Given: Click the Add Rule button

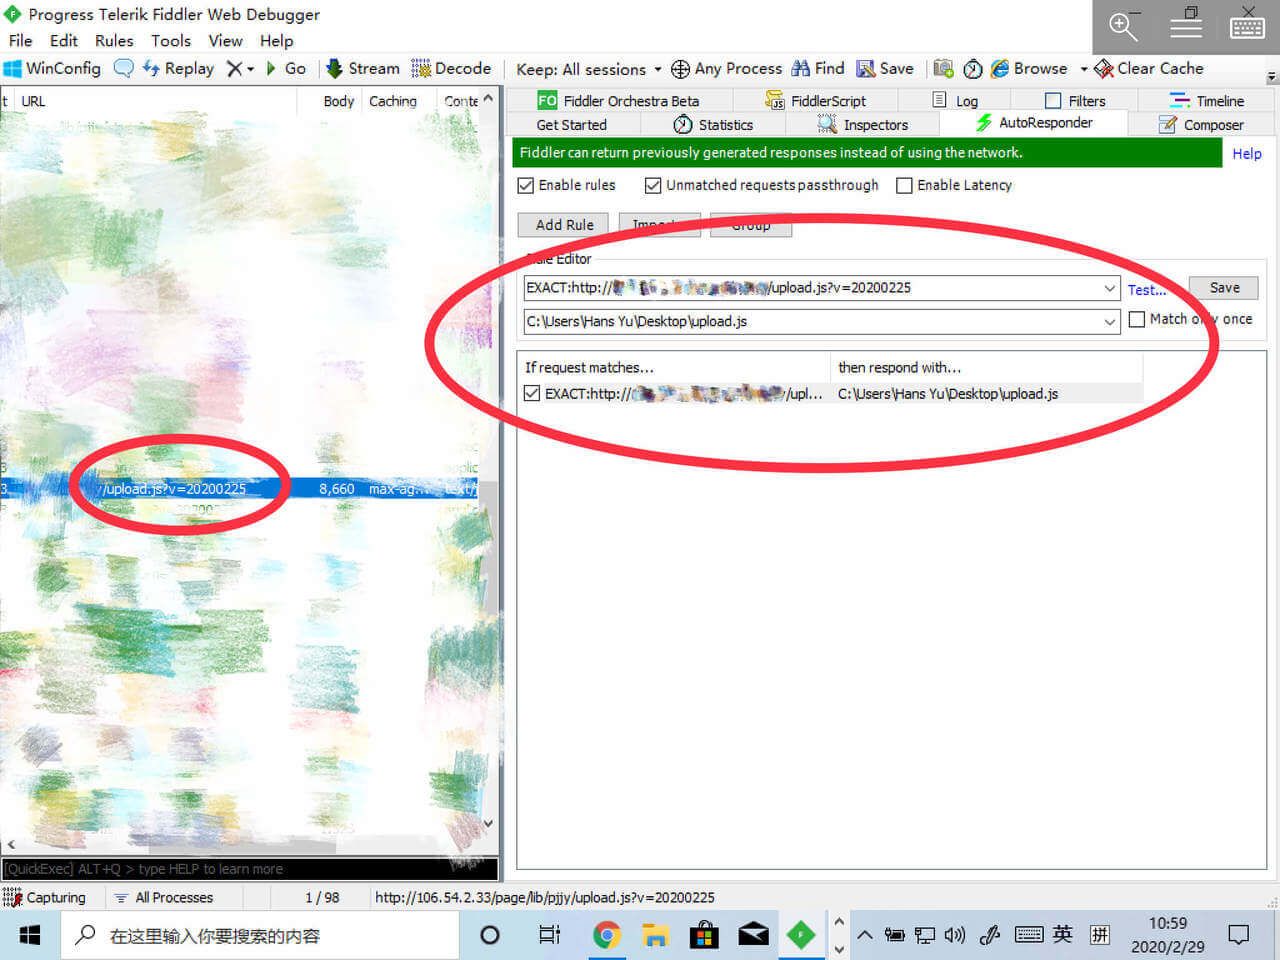Looking at the screenshot, I should (565, 225).
